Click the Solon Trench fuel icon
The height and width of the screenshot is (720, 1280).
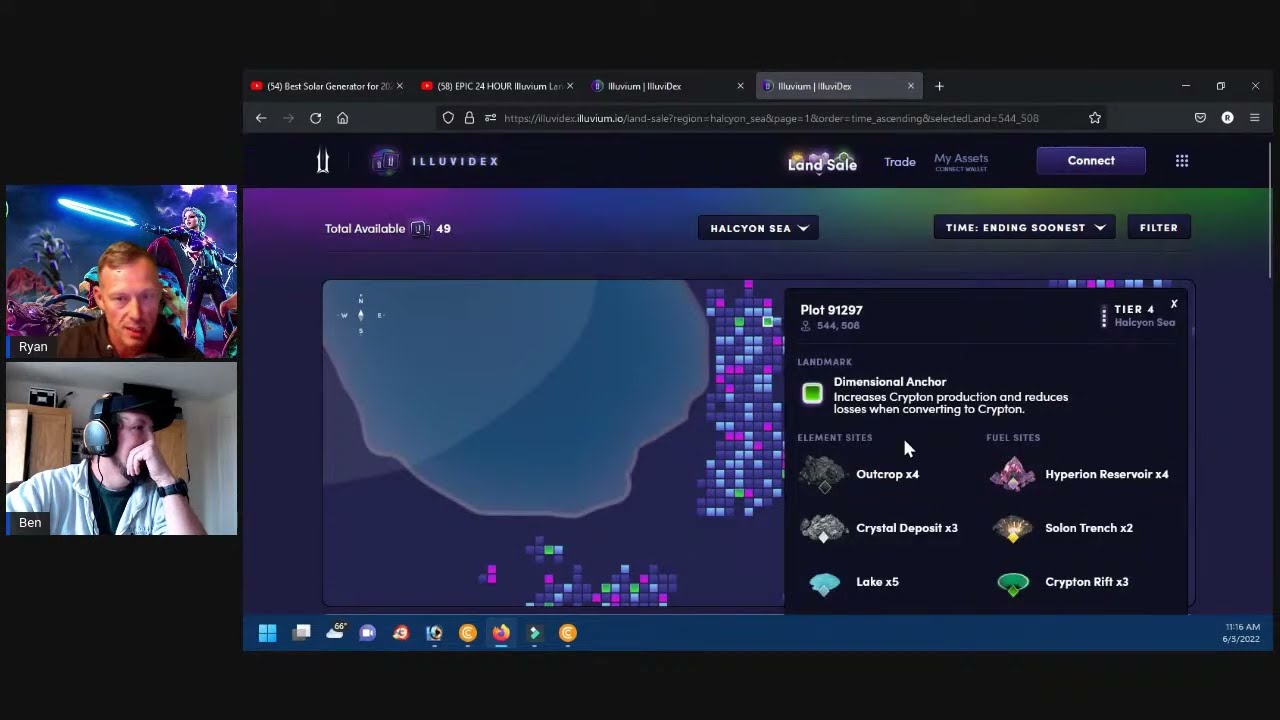[x=1013, y=529]
